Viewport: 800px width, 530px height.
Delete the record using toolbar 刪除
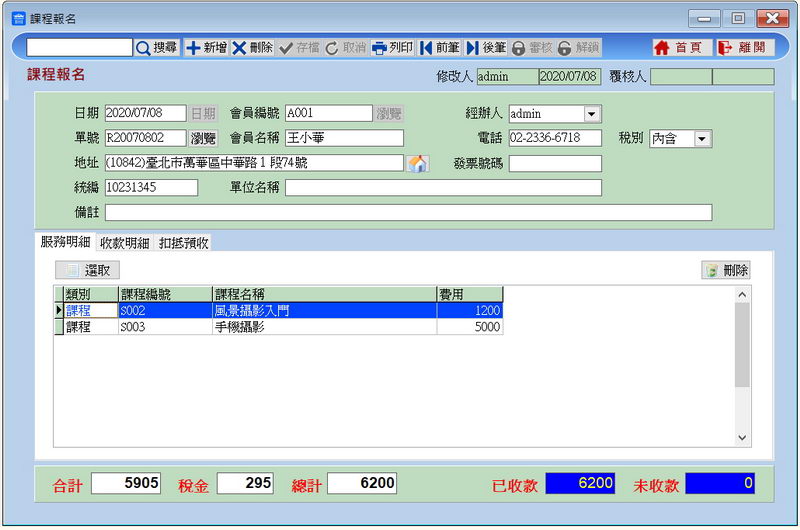(253, 48)
